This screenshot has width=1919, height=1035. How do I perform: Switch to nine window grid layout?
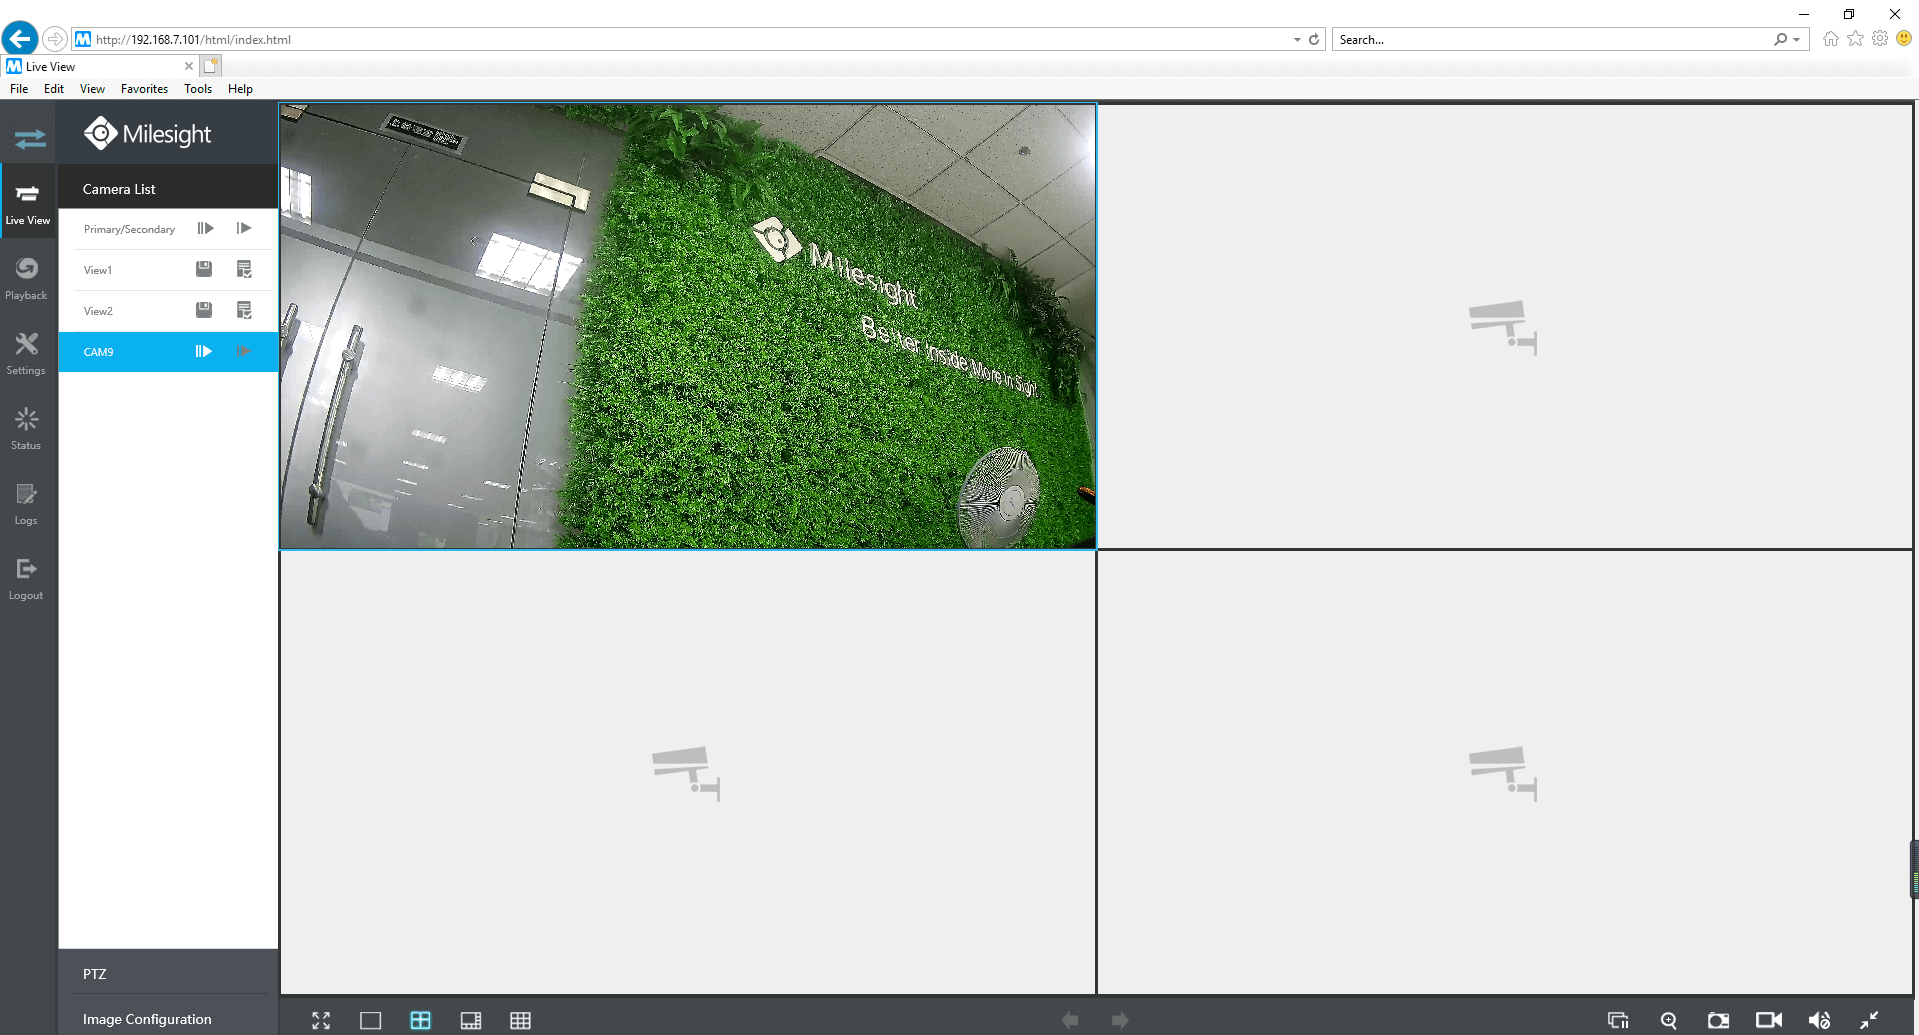click(521, 1020)
